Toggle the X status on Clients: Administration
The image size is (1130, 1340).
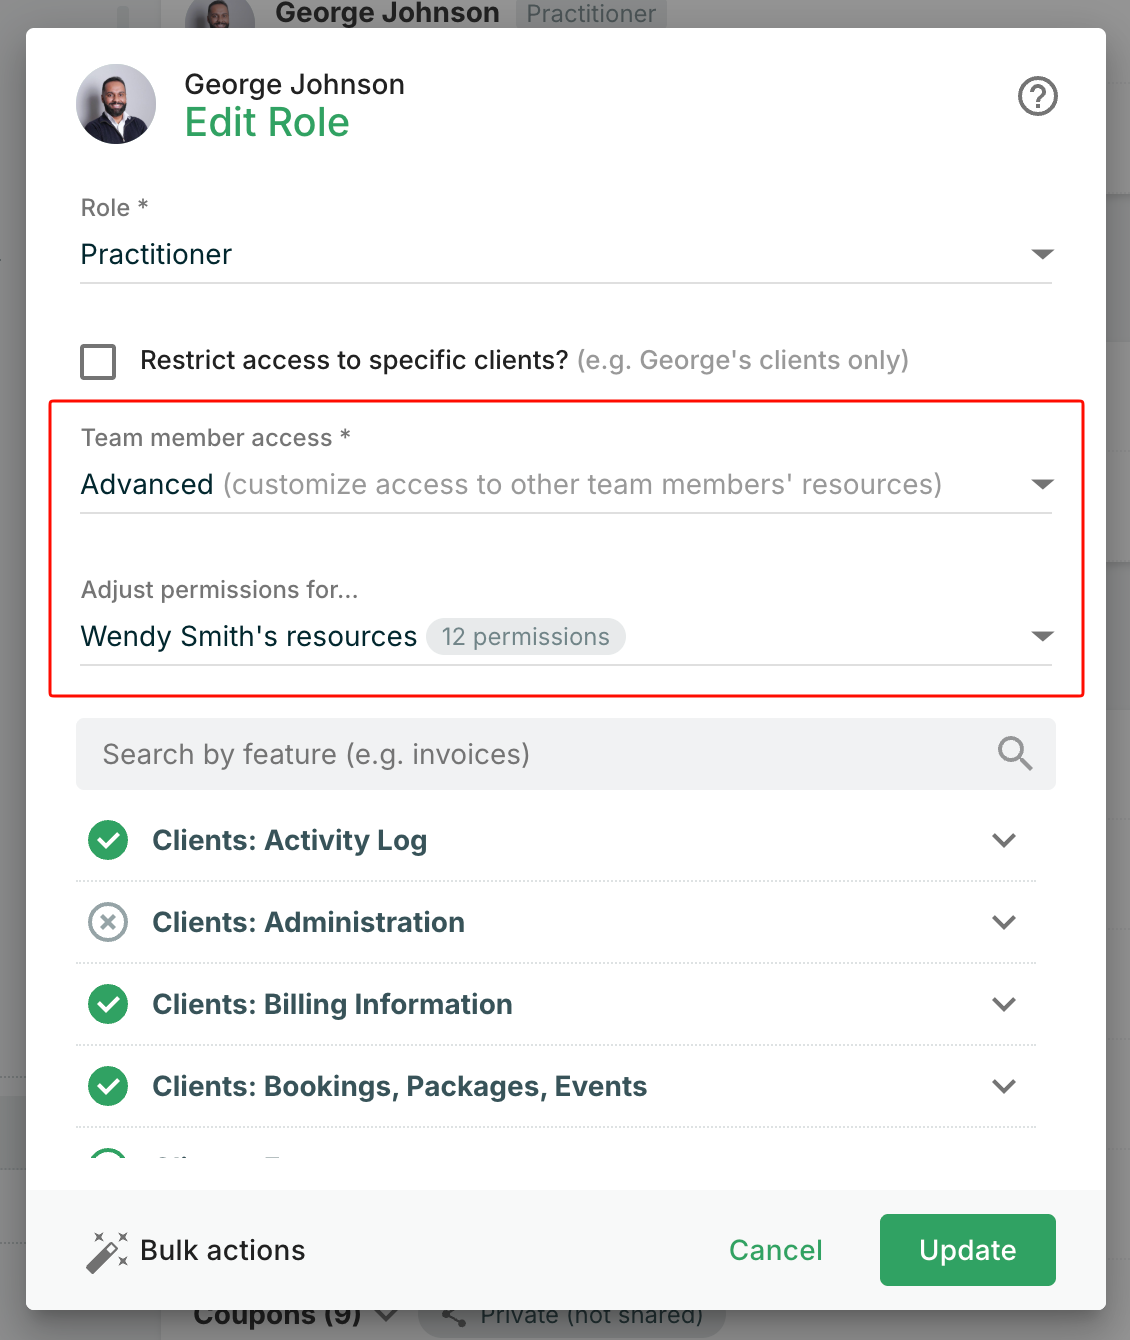pyautogui.click(x=108, y=922)
